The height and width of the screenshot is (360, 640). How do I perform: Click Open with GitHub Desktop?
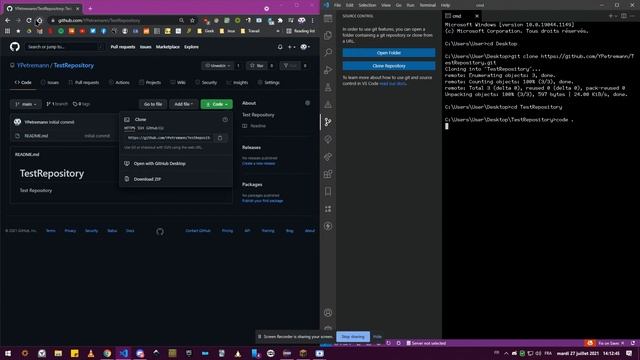click(x=159, y=164)
